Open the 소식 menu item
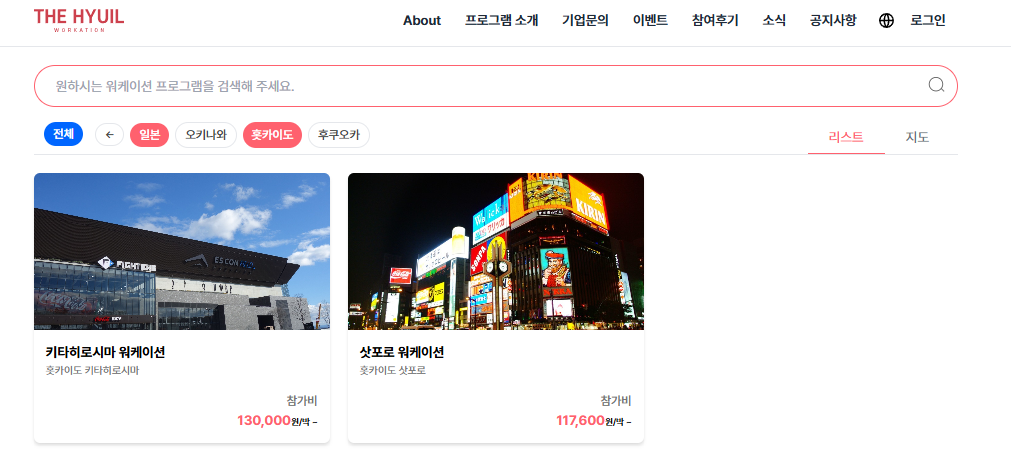The height and width of the screenshot is (461, 1011). point(774,21)
